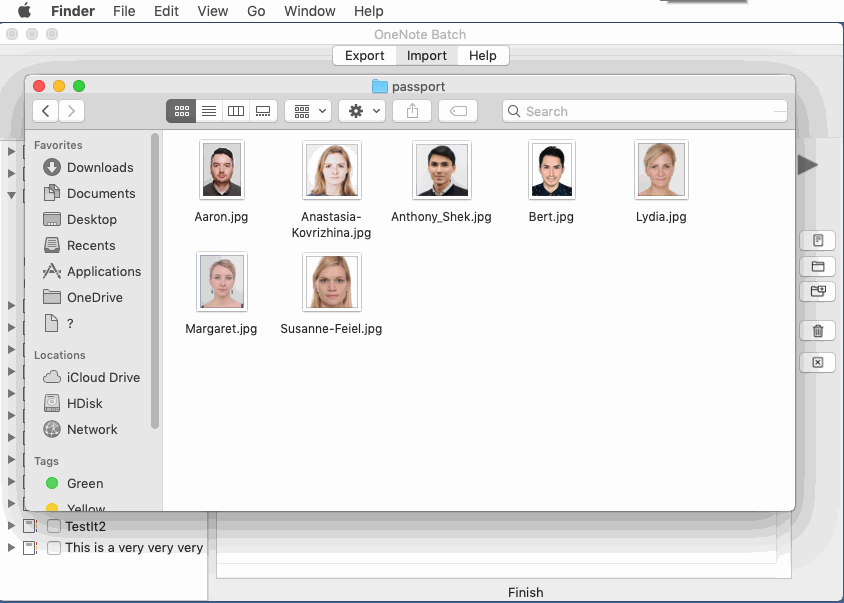Image resolution: width=844 pixels, height=603 pixels.
Task: Open the Go menu in menu bar
Action: click(256, 11)
